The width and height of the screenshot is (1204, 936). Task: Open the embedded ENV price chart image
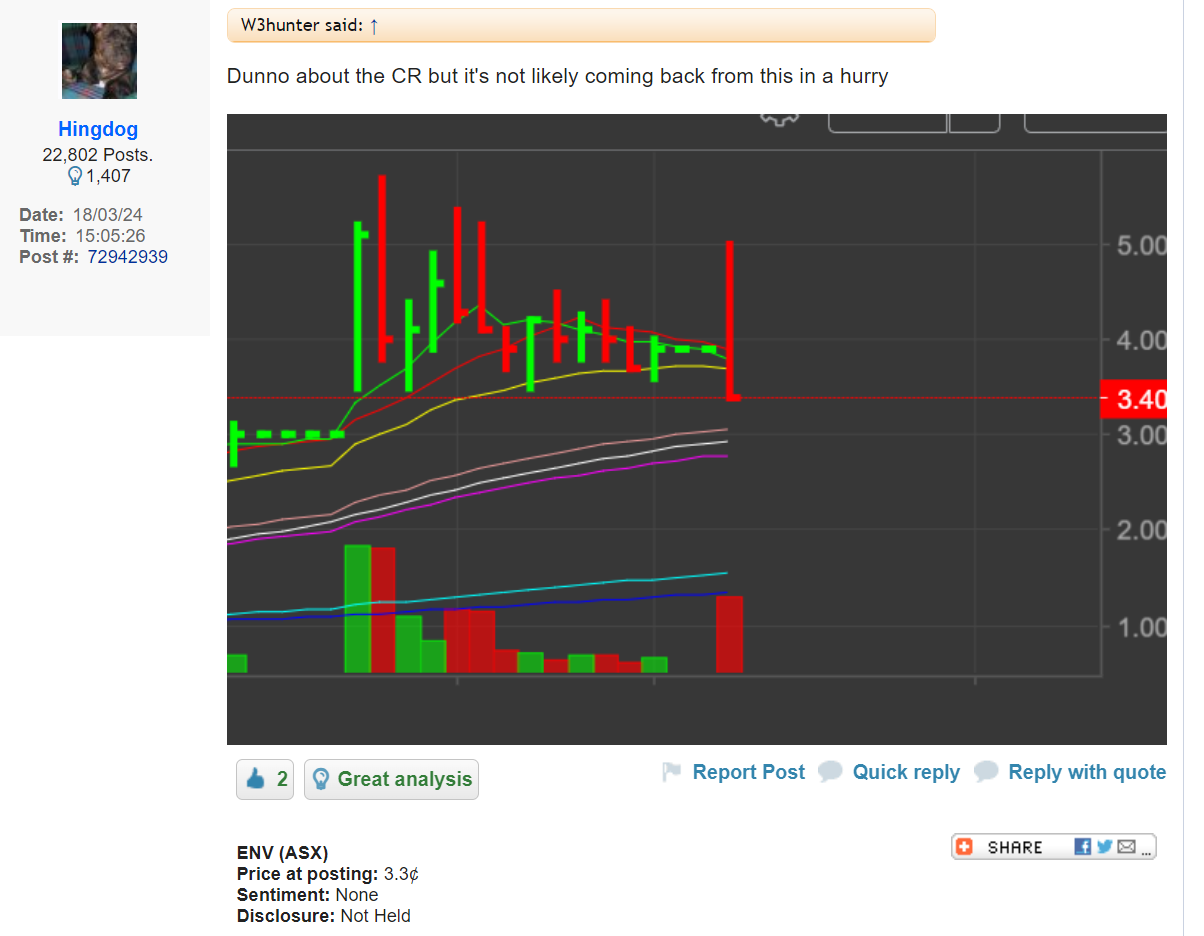point(696,429)
